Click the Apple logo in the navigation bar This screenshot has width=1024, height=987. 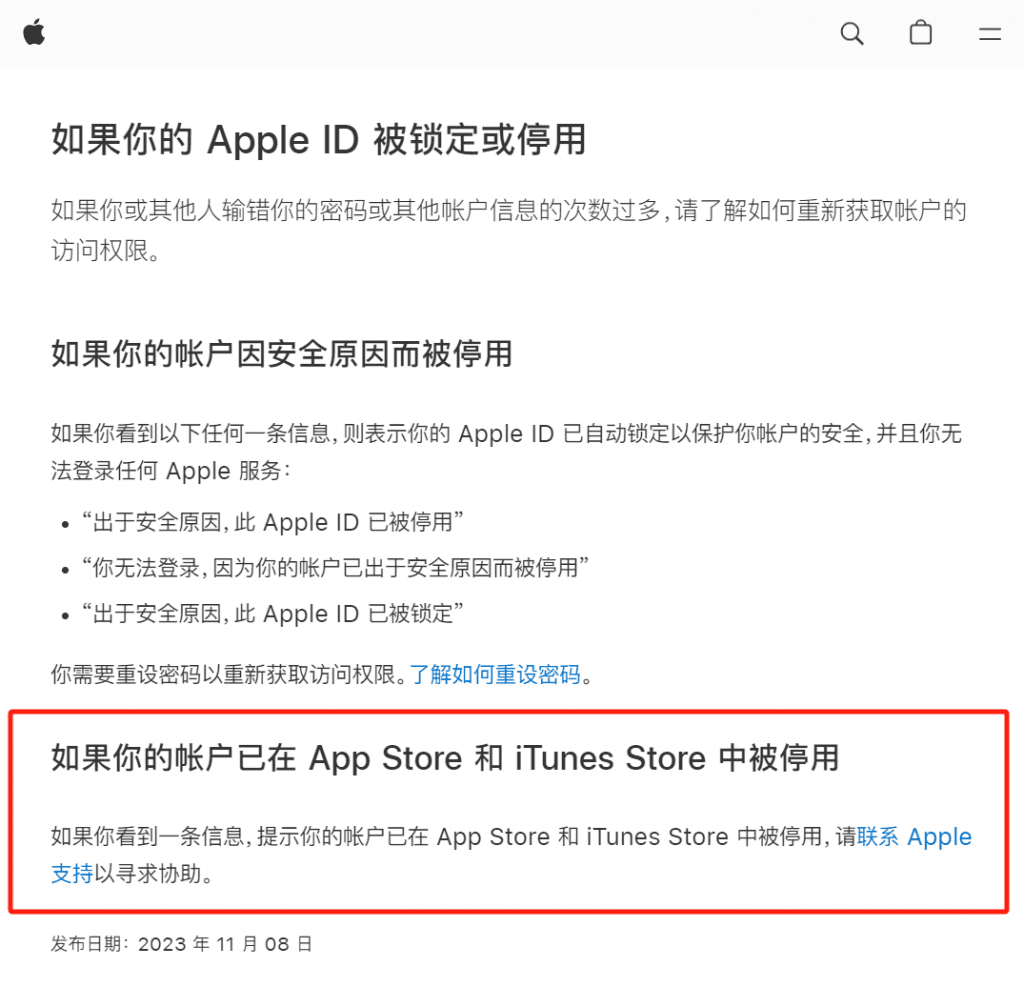pyautogui.click(x=34, y=33)
